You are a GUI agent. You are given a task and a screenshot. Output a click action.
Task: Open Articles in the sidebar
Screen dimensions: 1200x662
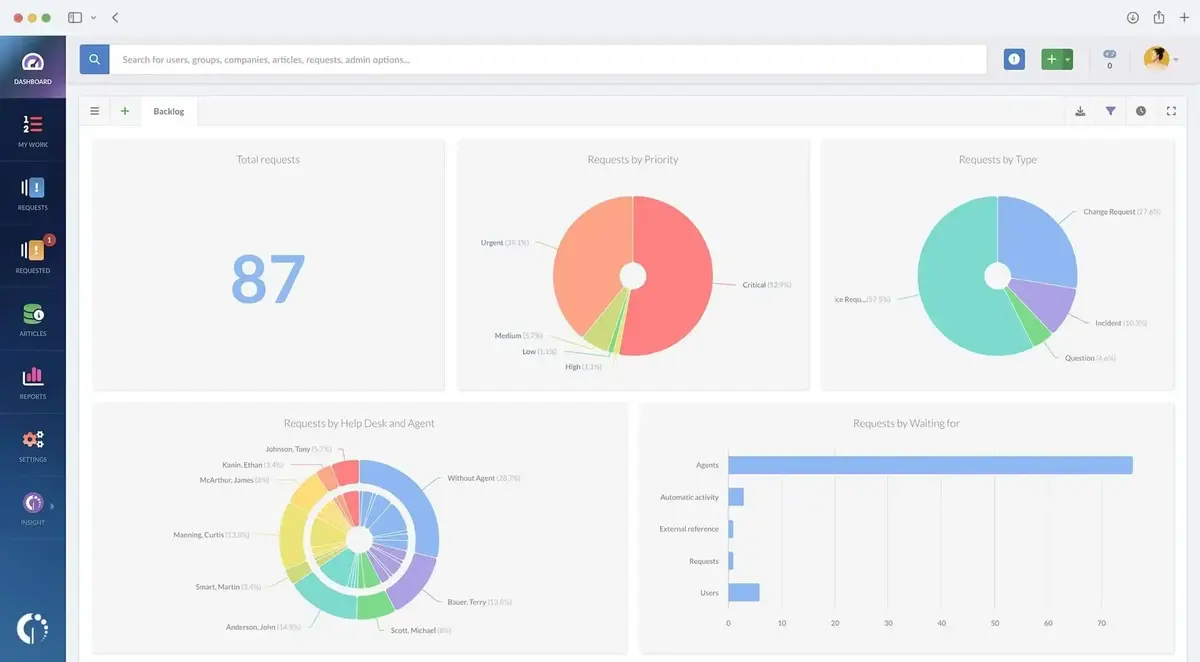pos(33,320)
